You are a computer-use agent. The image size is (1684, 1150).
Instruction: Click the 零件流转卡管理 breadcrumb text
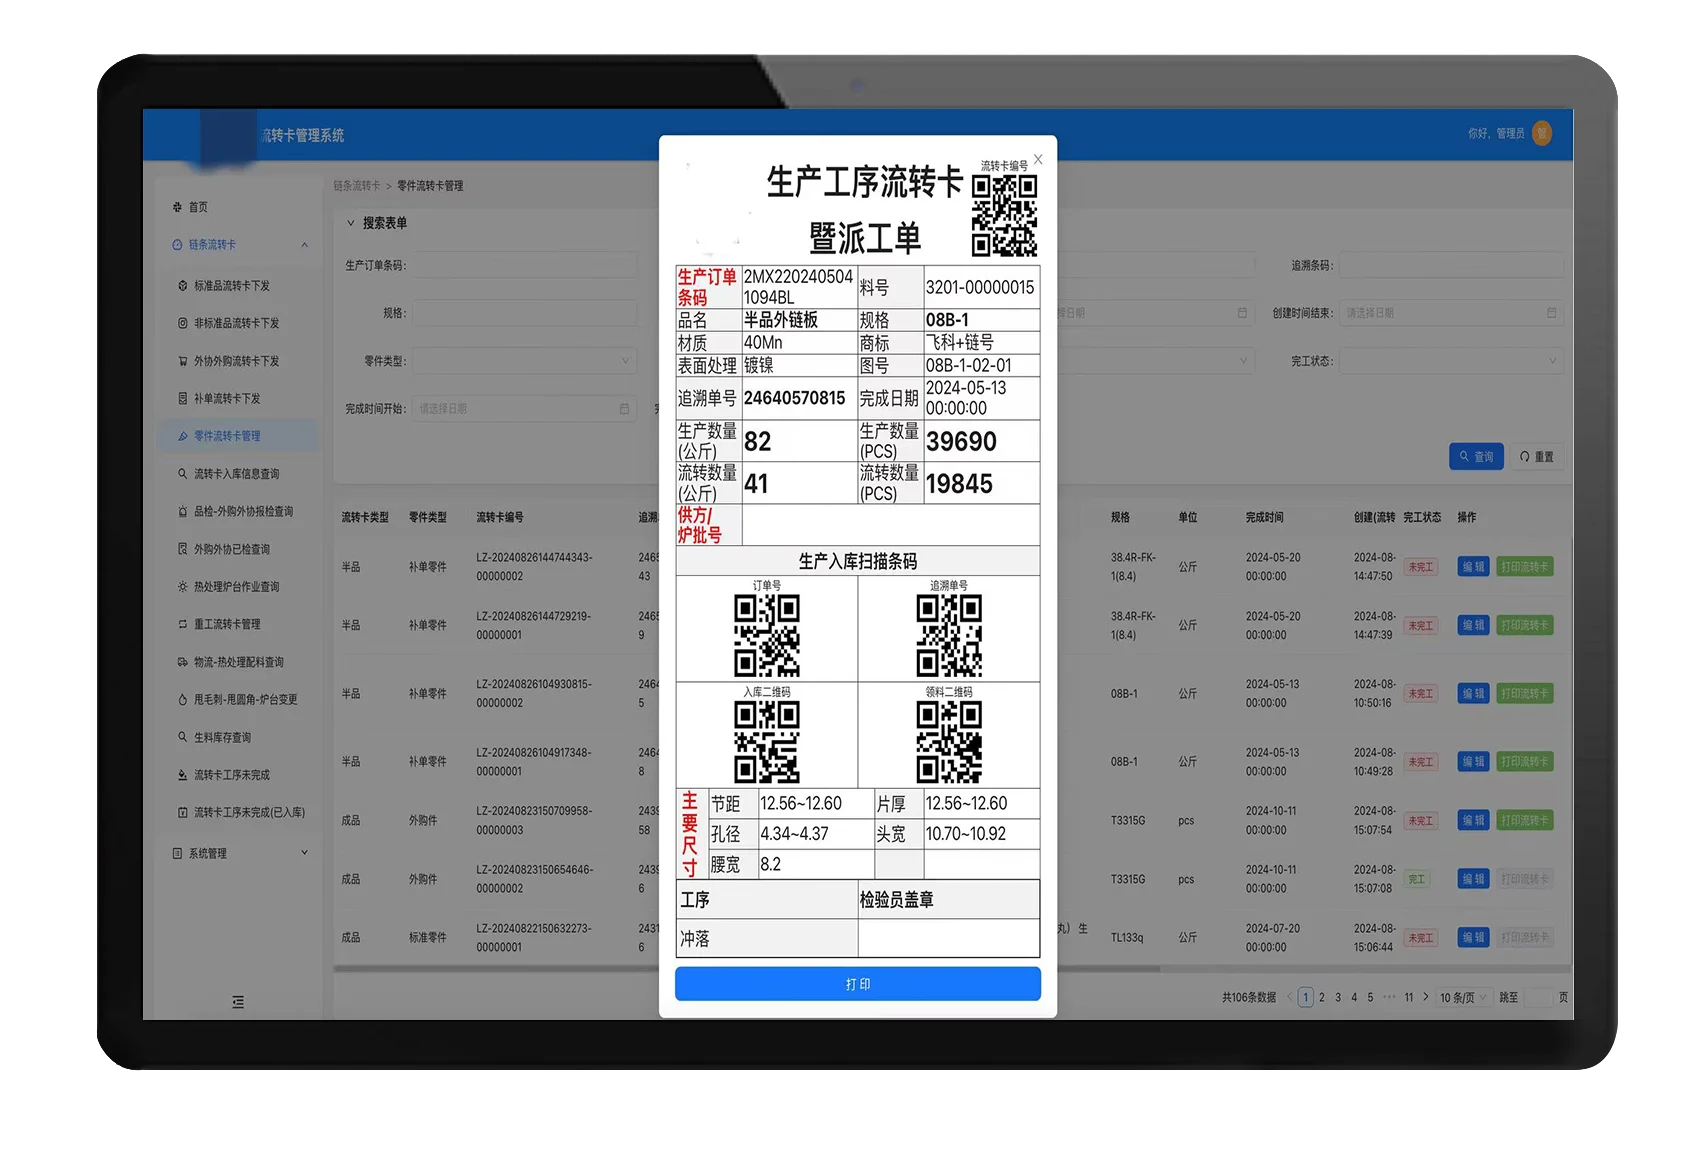(430, 186)
